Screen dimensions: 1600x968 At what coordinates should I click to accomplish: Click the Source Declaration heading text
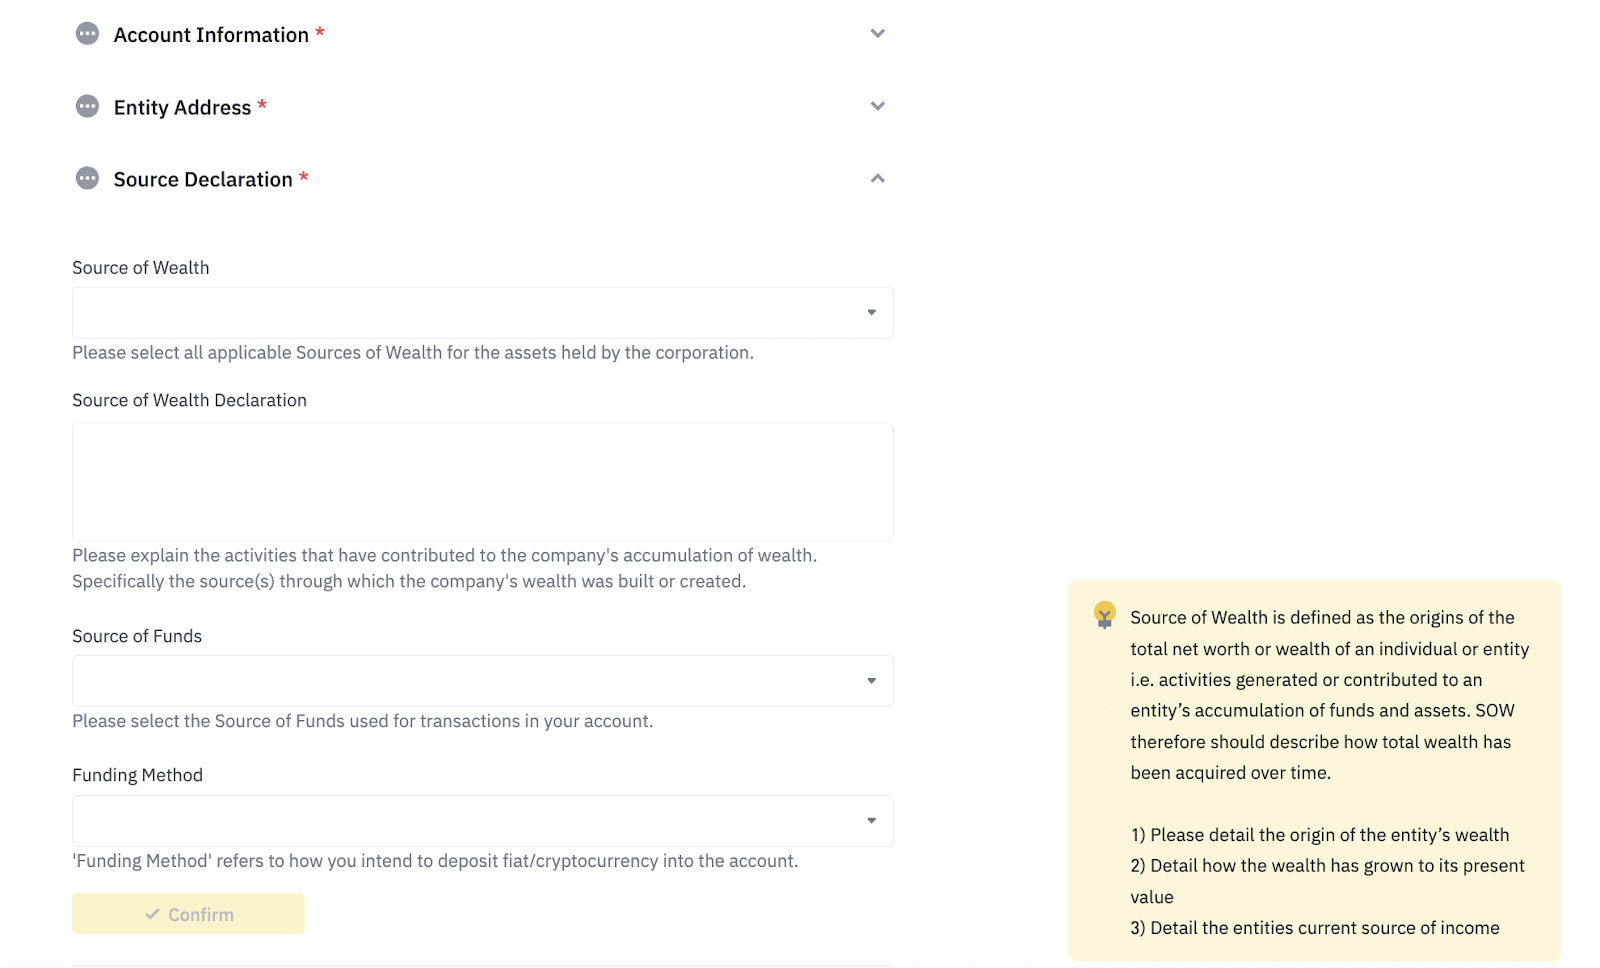click(203, 179)
